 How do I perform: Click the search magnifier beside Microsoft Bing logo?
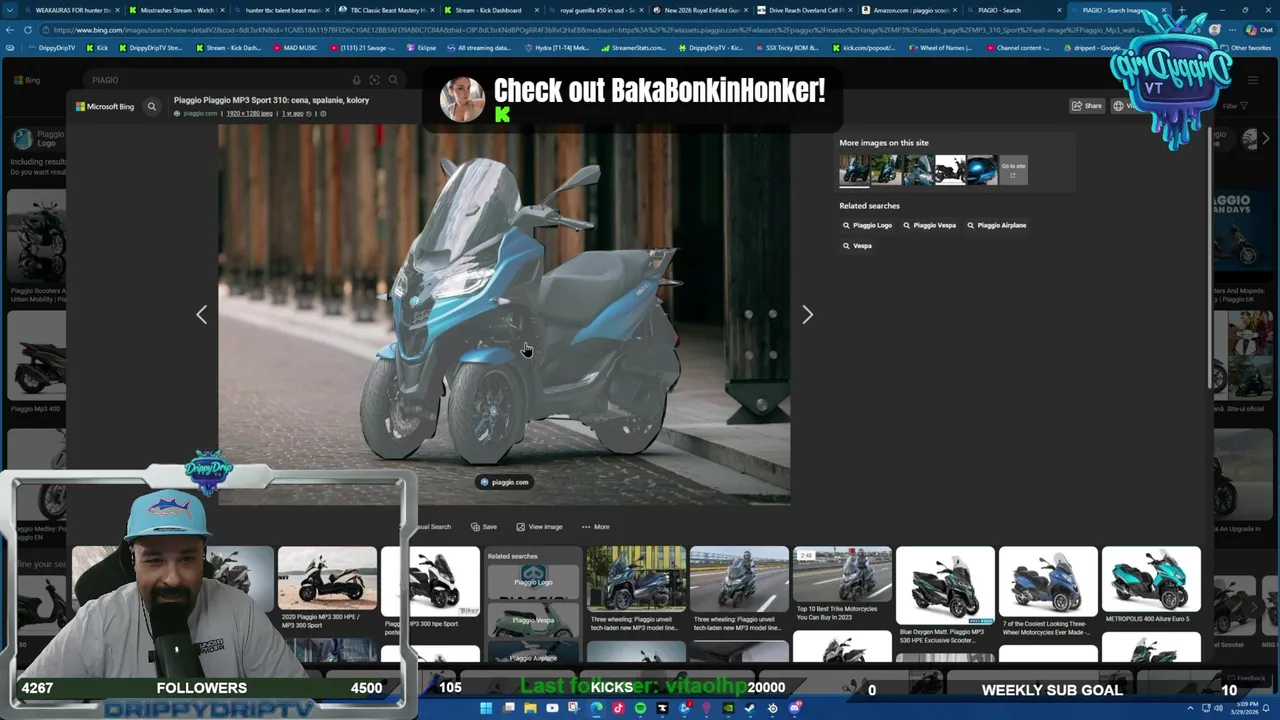[x=152, y=106]
